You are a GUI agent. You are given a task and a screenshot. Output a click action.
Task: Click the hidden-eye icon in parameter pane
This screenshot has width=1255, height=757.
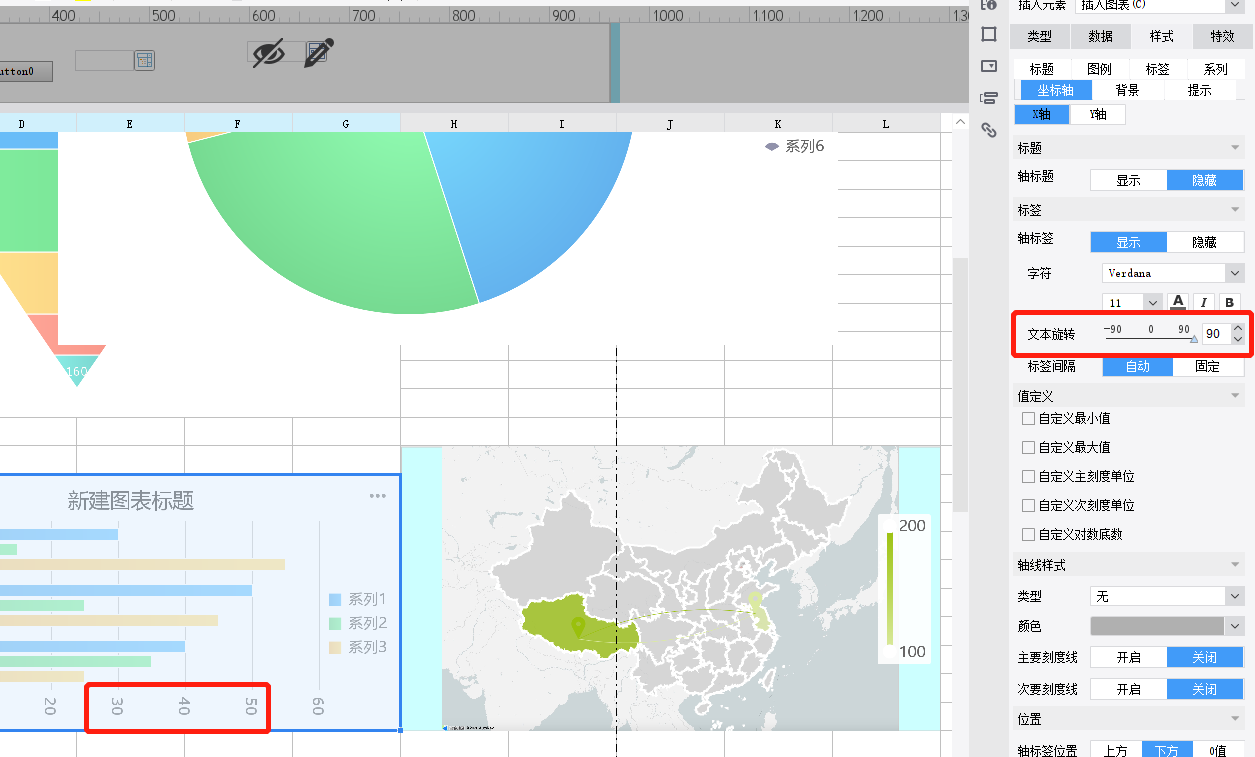pos(268,53)
